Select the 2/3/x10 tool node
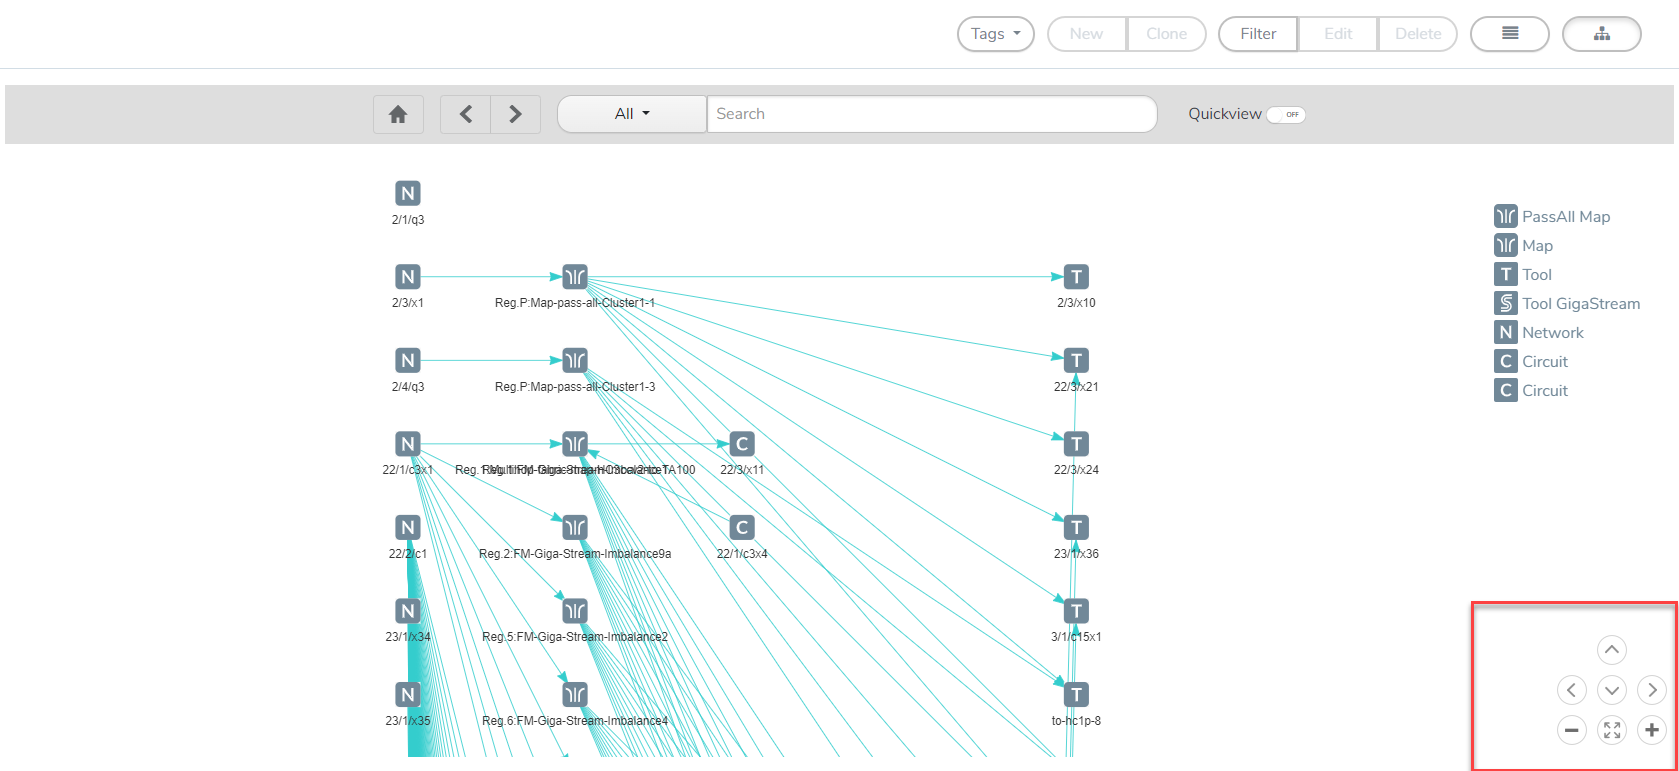The height and width of the screenshot is (771, 1679). tap(1076, 277)
